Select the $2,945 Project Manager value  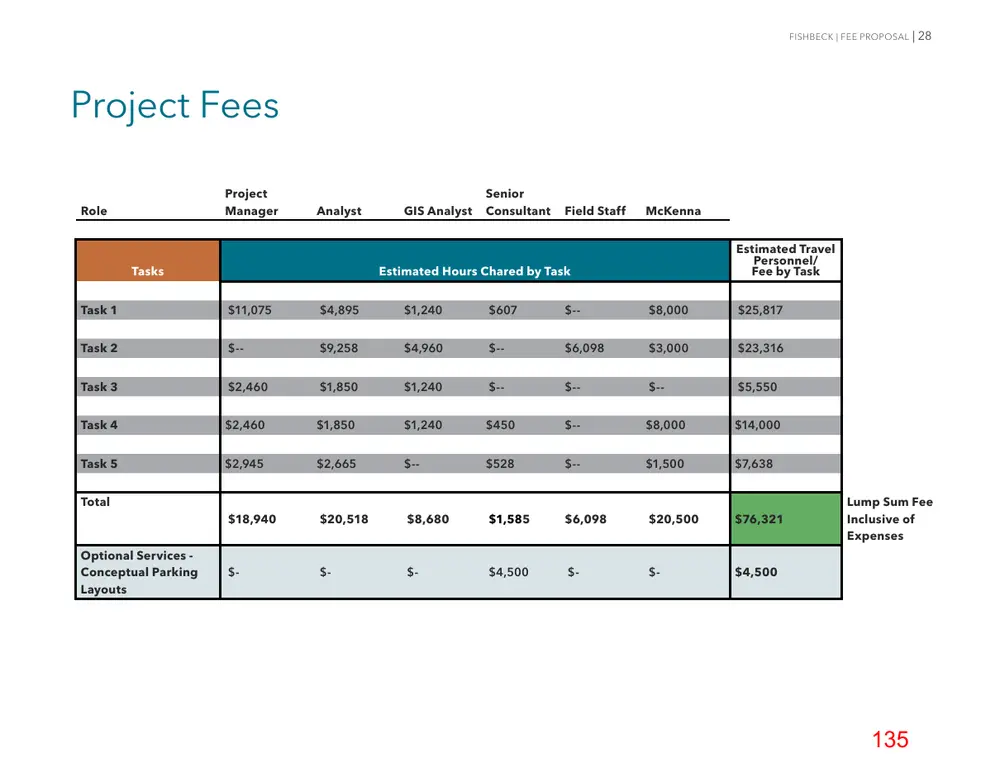point(244,464)
